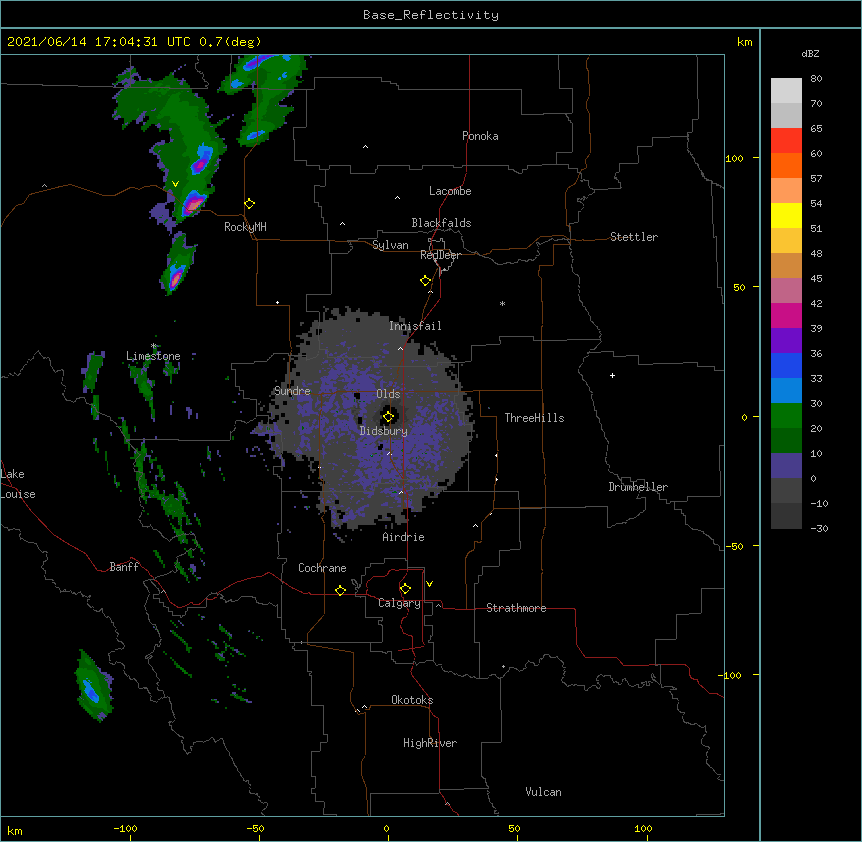Screen dimensions: 862x842
Task: Click the yellow diamond marker near RockyMH
Action: point(249,204)
